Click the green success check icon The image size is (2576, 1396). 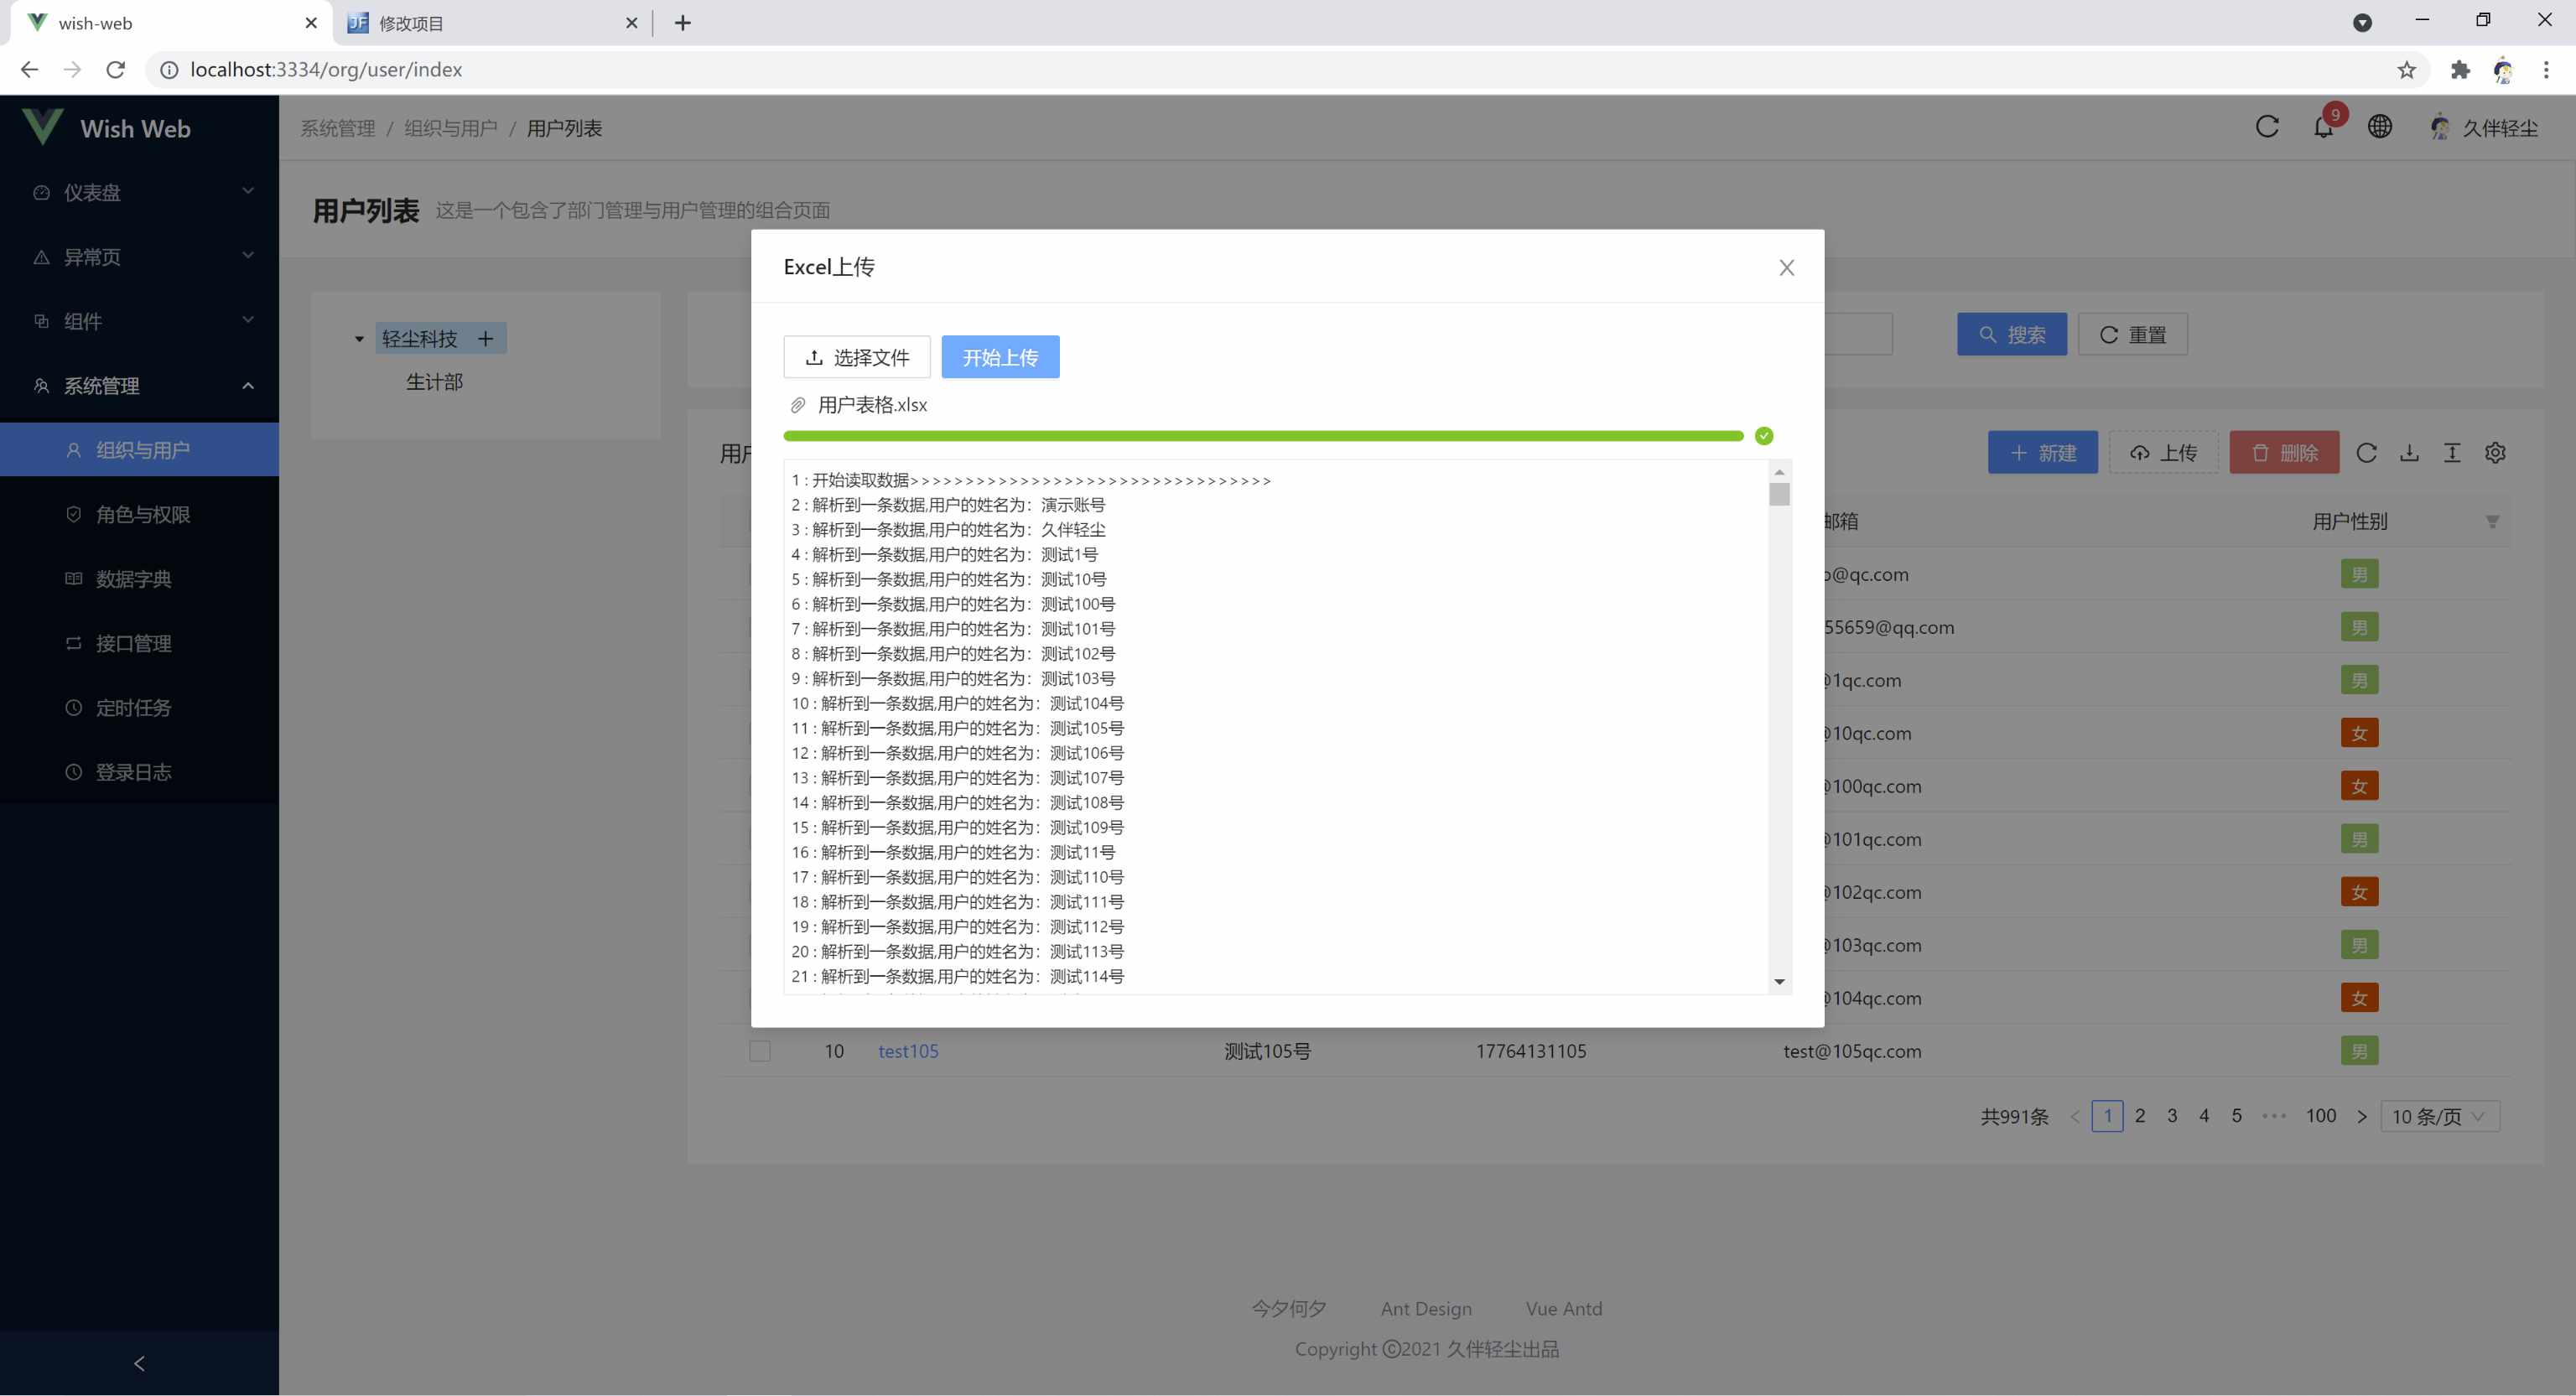tap(1764, 436)
